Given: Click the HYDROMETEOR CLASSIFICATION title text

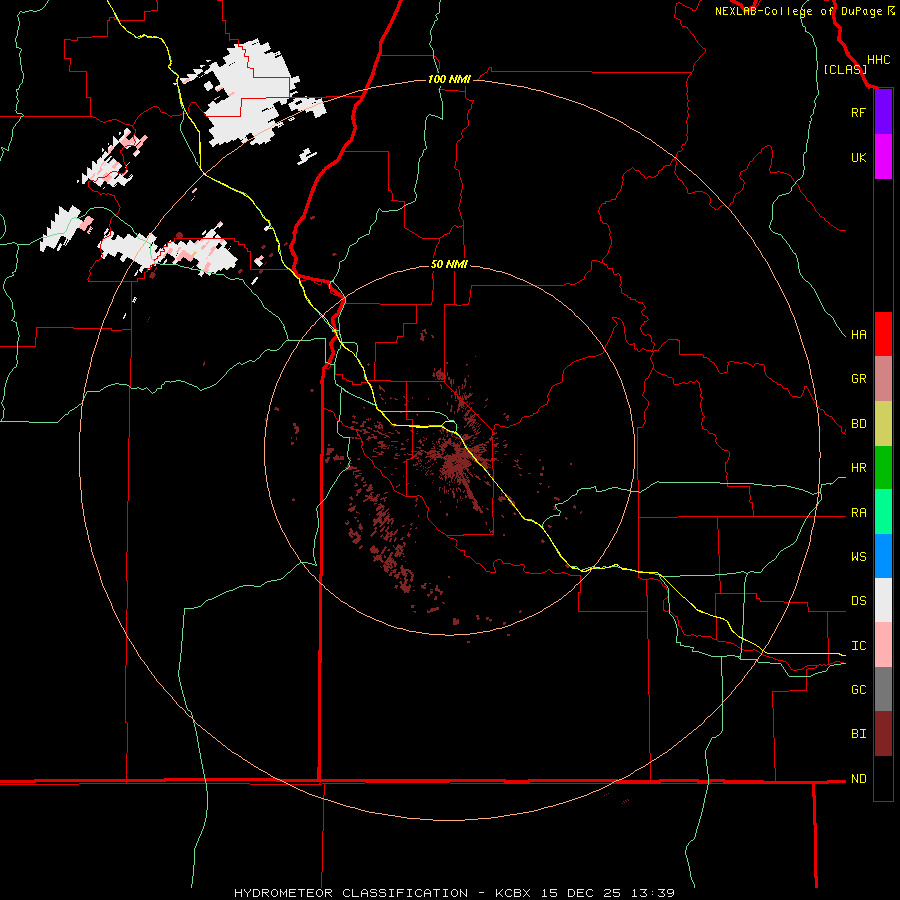Looking at the screenshot, I should coord(351,893).
